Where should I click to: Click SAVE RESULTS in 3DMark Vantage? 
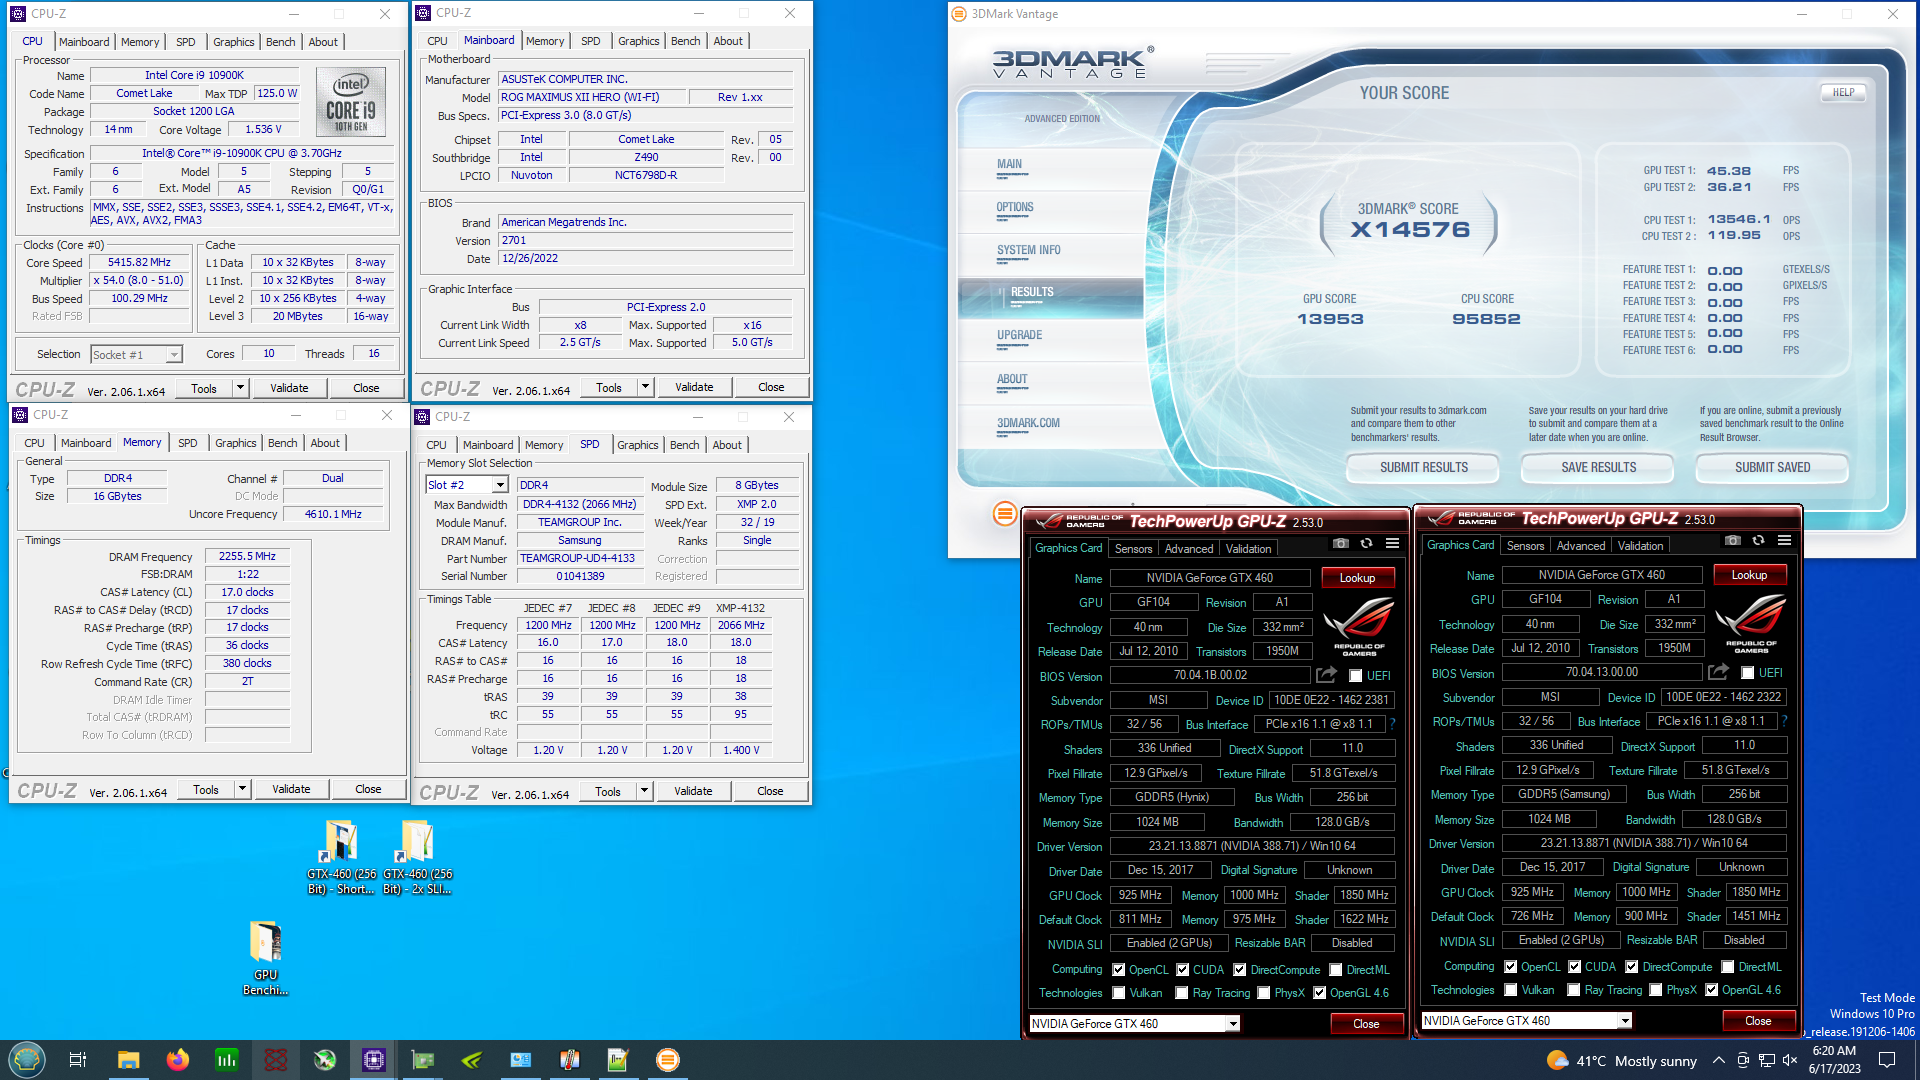[x=1598, y=467]
